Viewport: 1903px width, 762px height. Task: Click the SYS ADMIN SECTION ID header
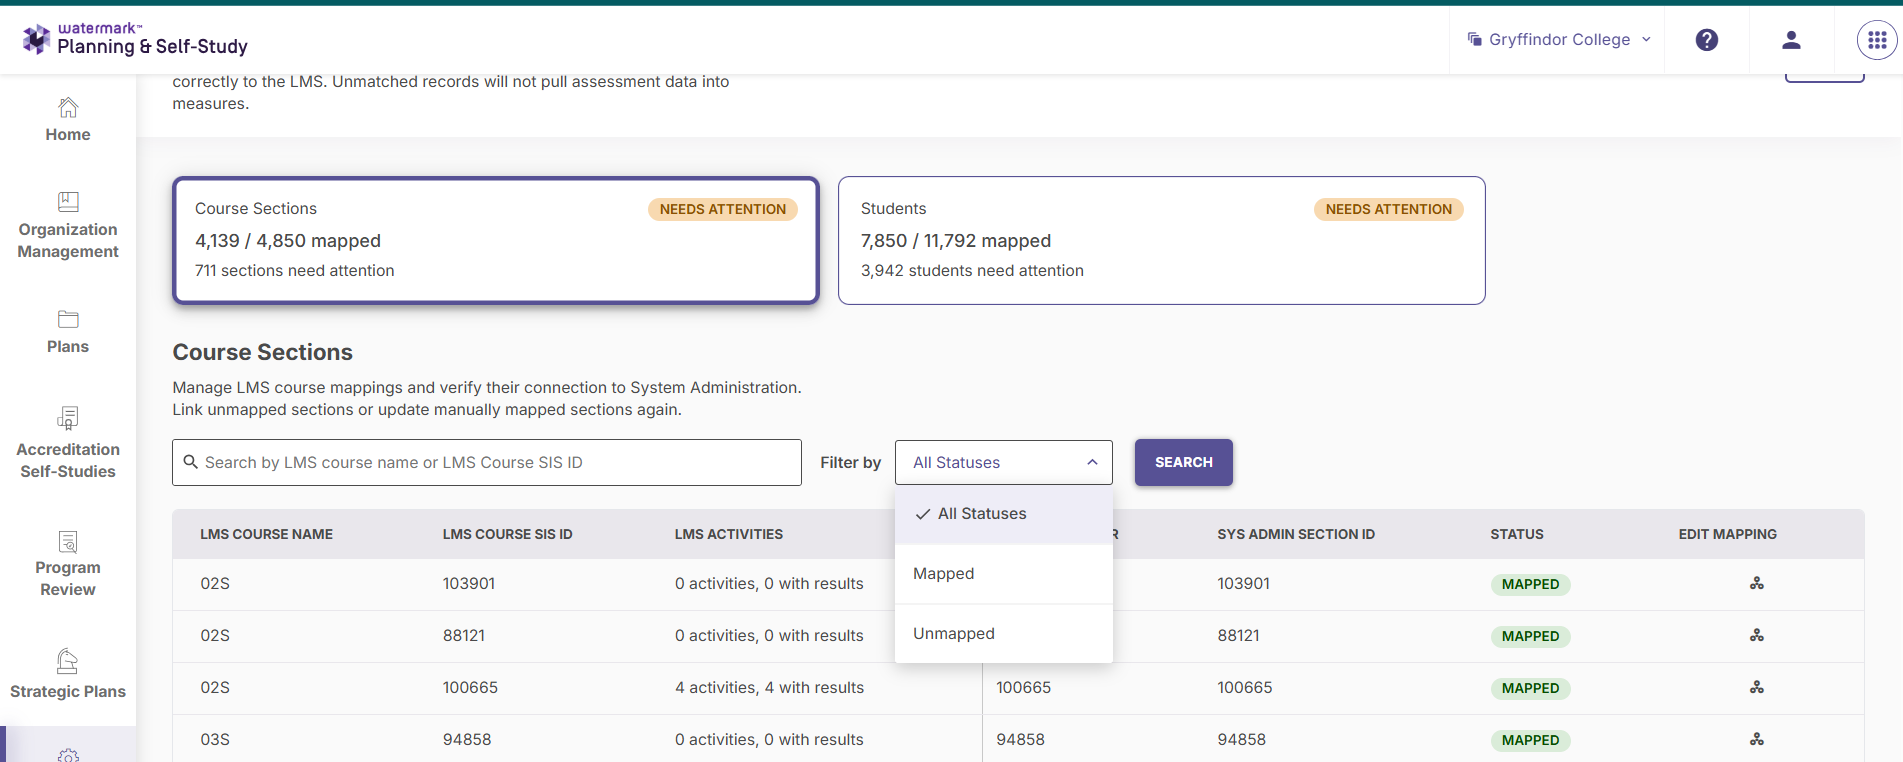[1296, 534]
